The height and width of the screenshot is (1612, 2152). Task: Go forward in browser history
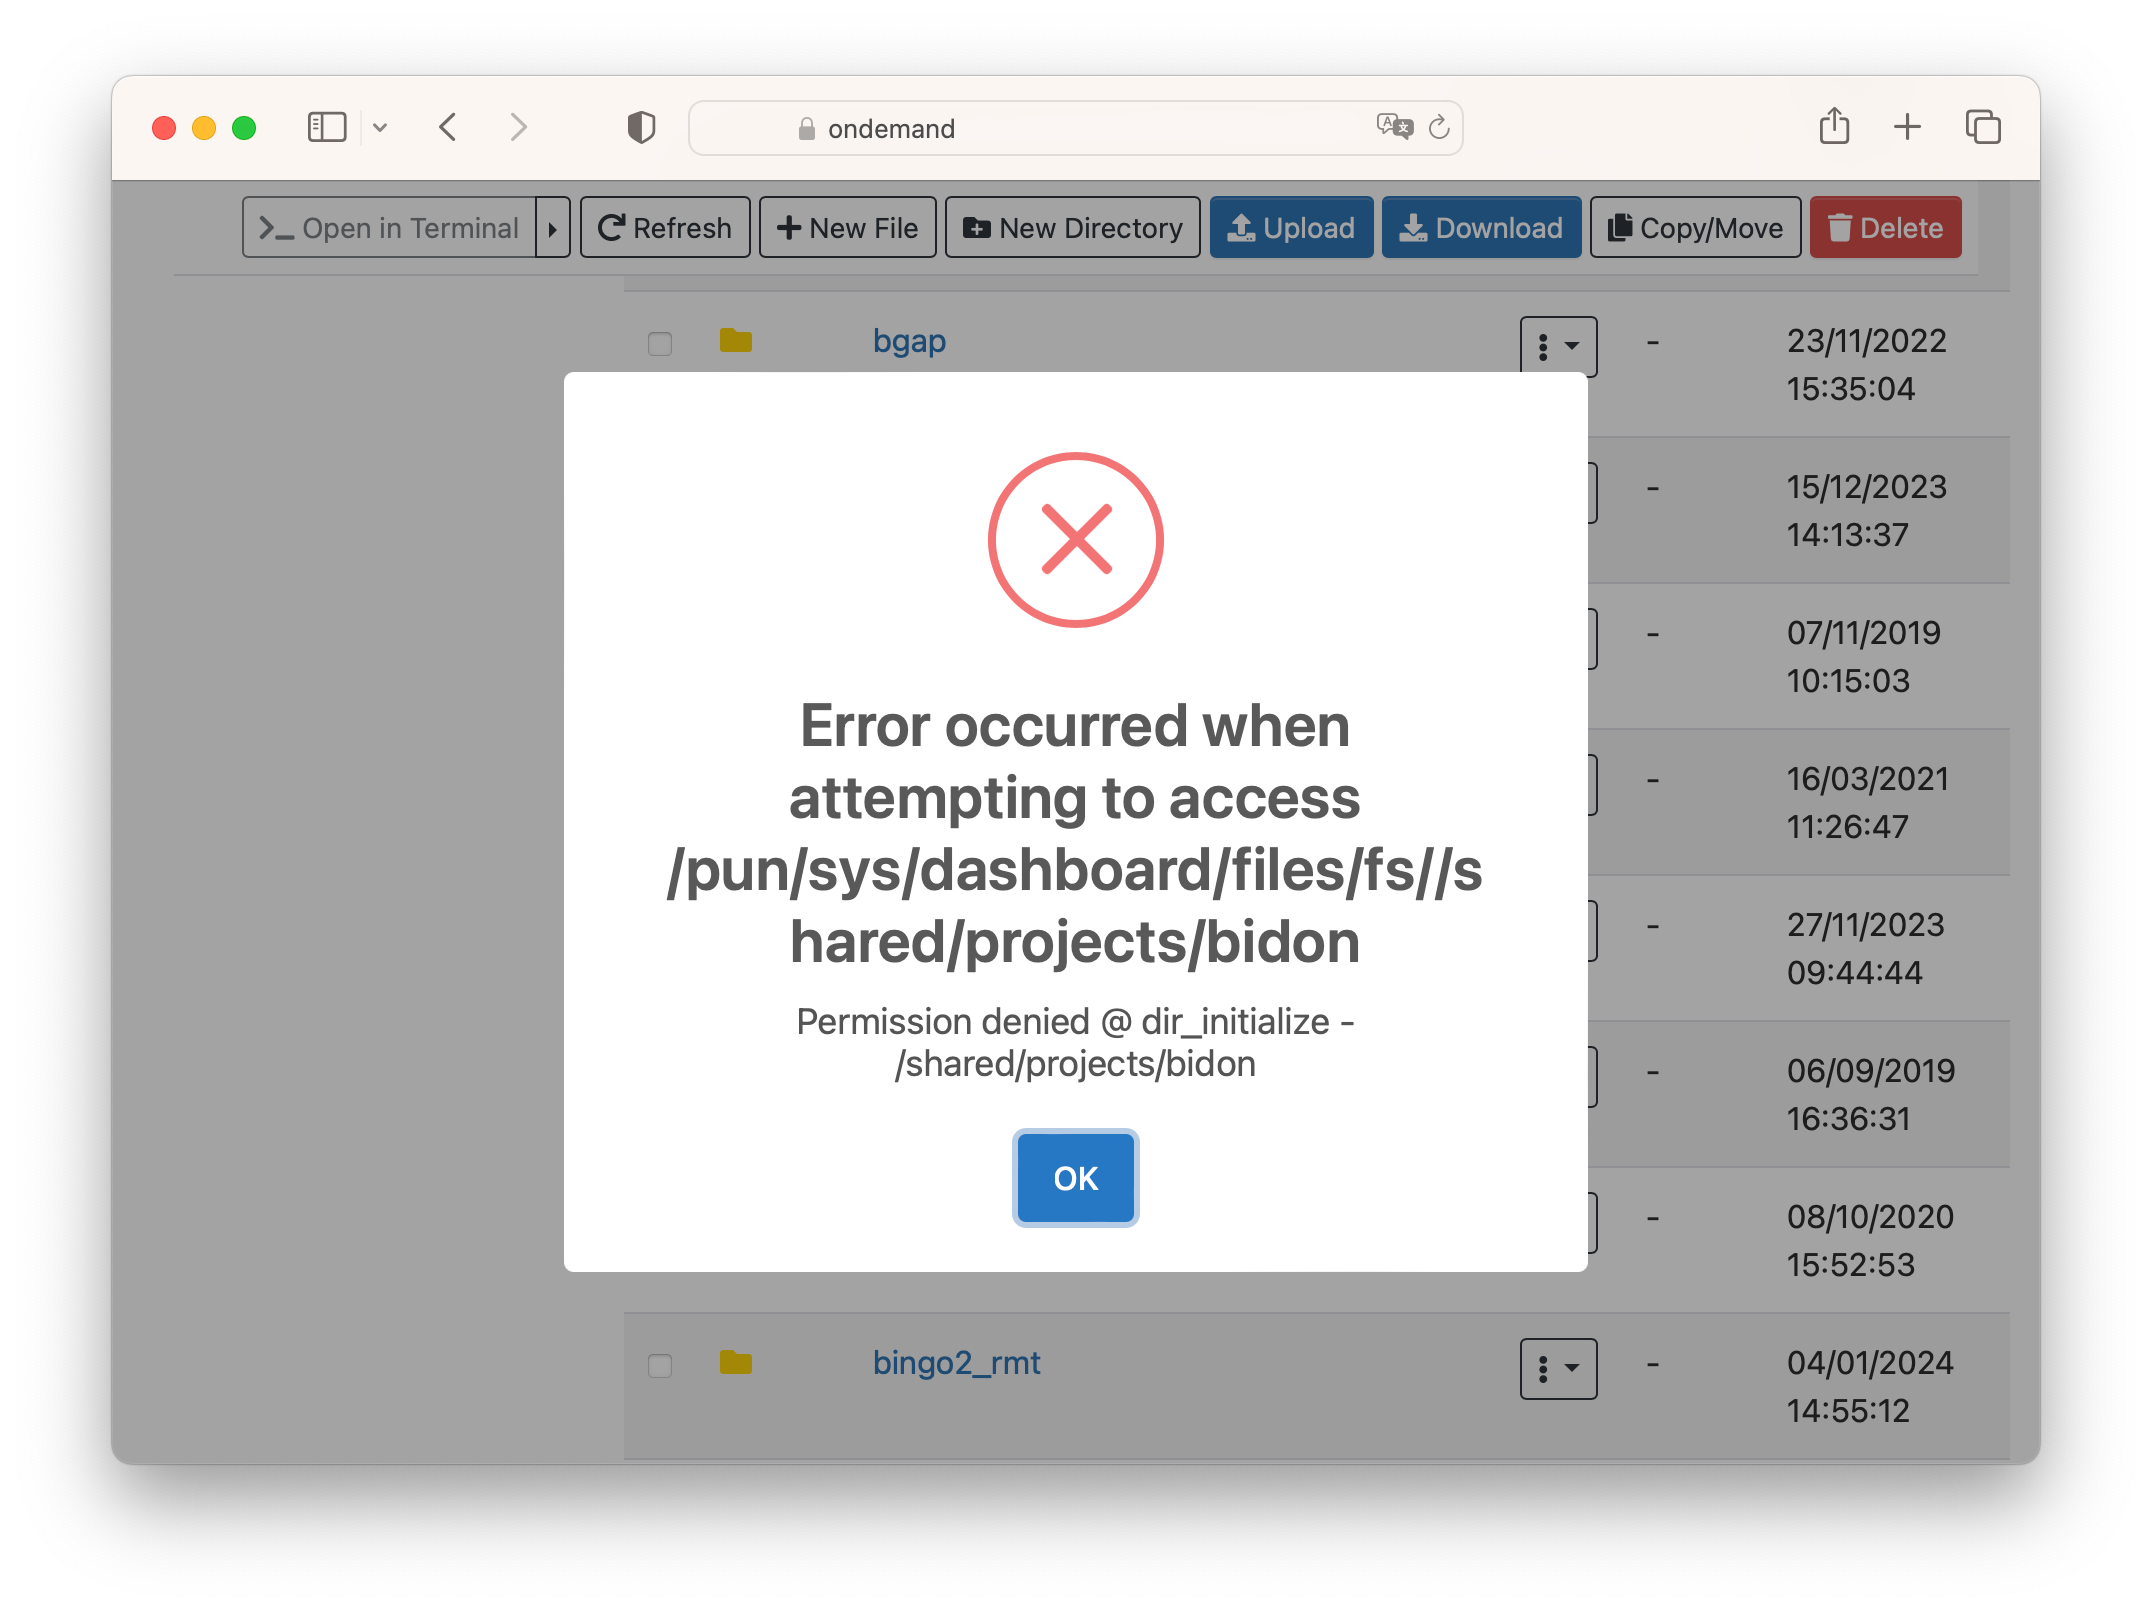tap(518, 127)
